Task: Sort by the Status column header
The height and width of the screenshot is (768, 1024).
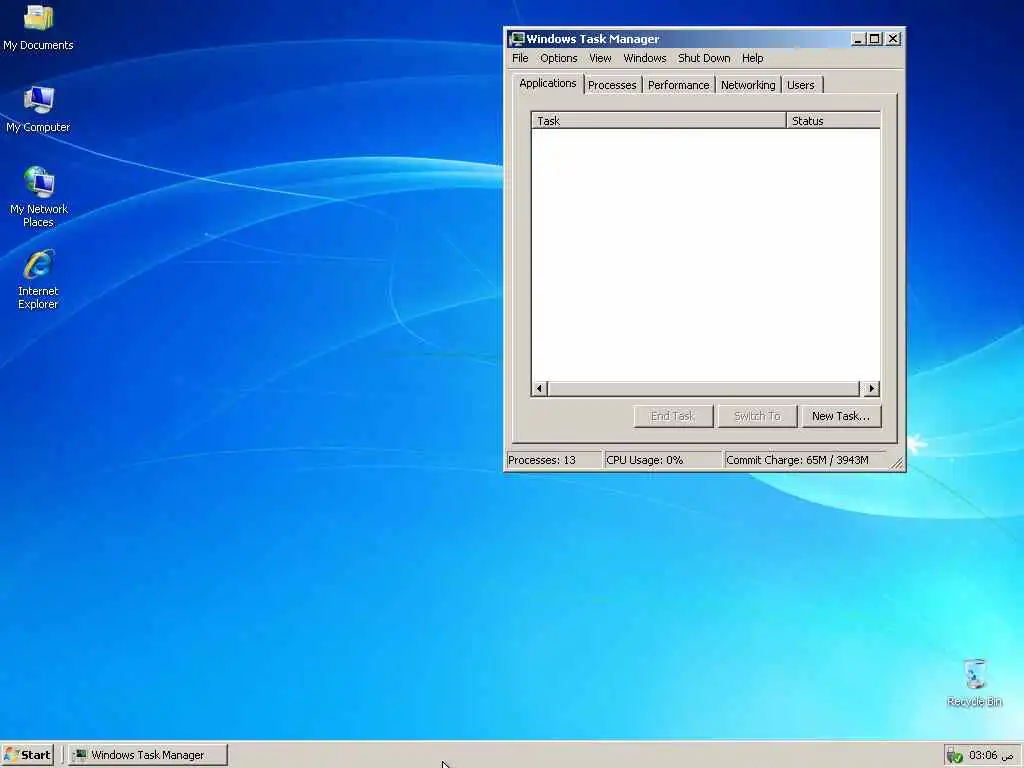Action: 833,121
